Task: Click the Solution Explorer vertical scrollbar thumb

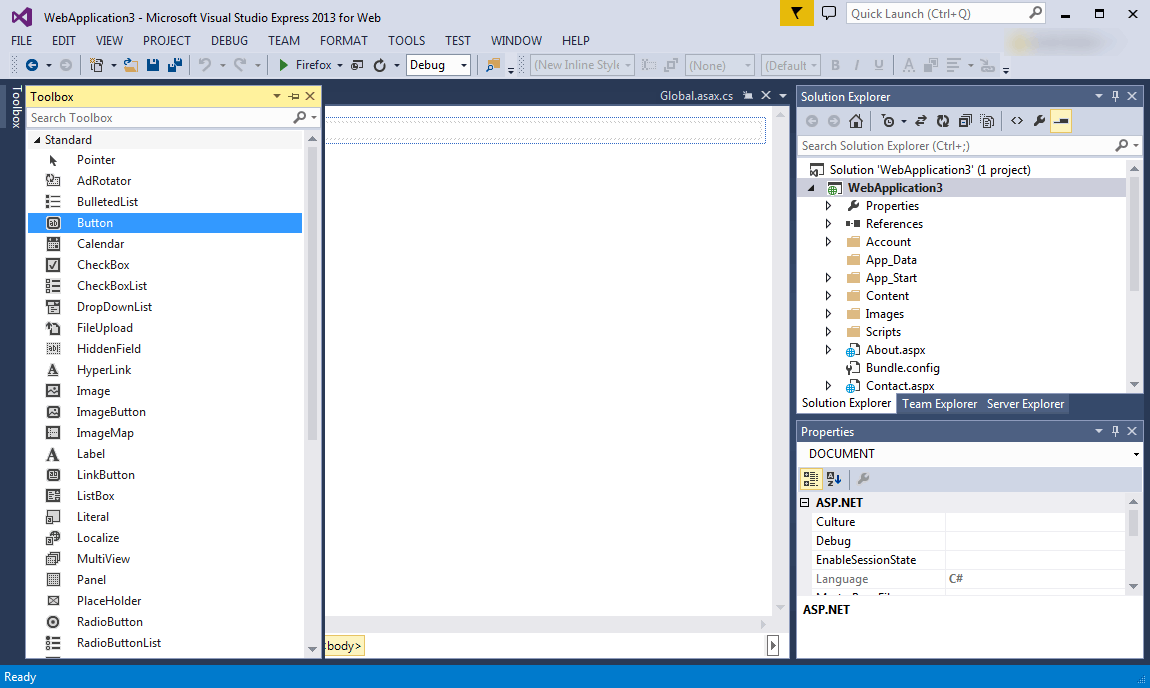Action: click(x=1135, y=235)
